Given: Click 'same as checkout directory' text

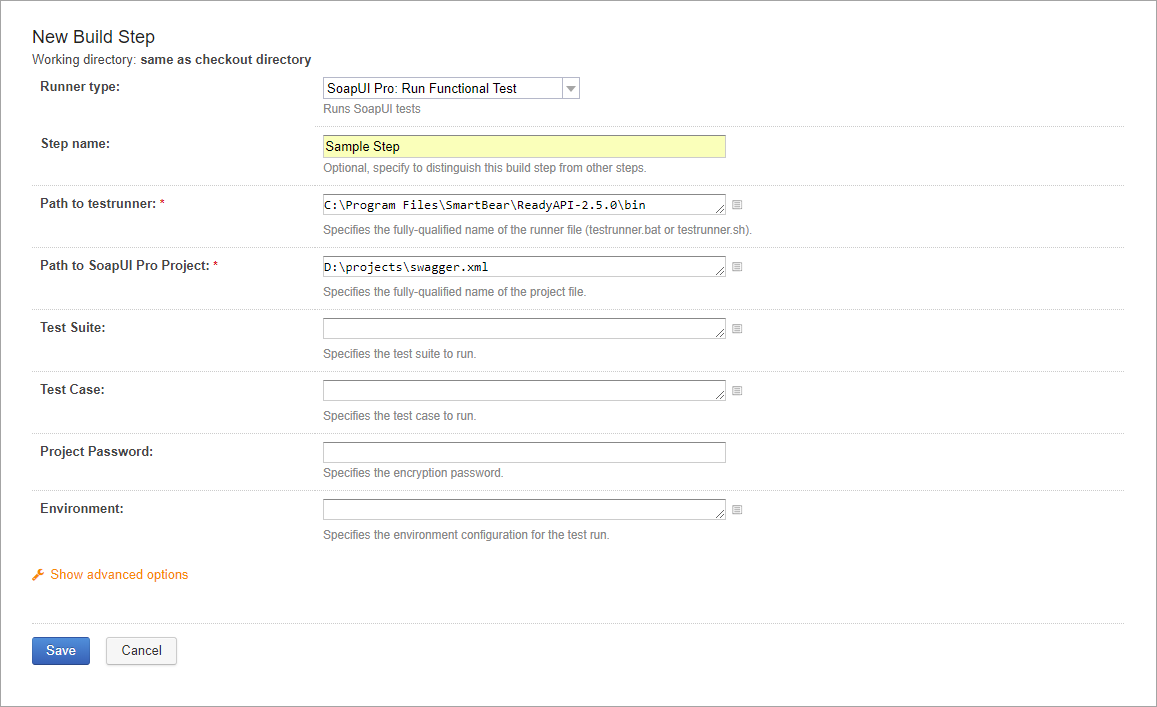Looking at the screenshot, I should coord(226,59).
